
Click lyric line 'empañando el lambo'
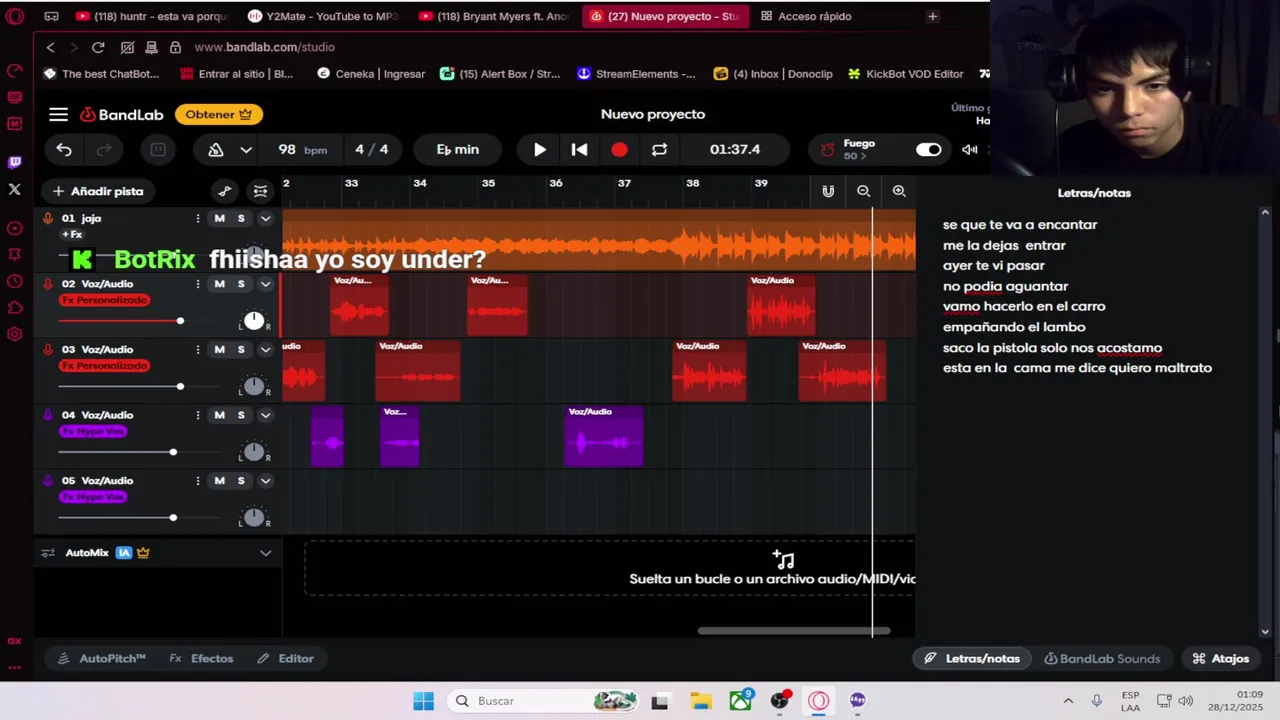(x=1014, y=327)
